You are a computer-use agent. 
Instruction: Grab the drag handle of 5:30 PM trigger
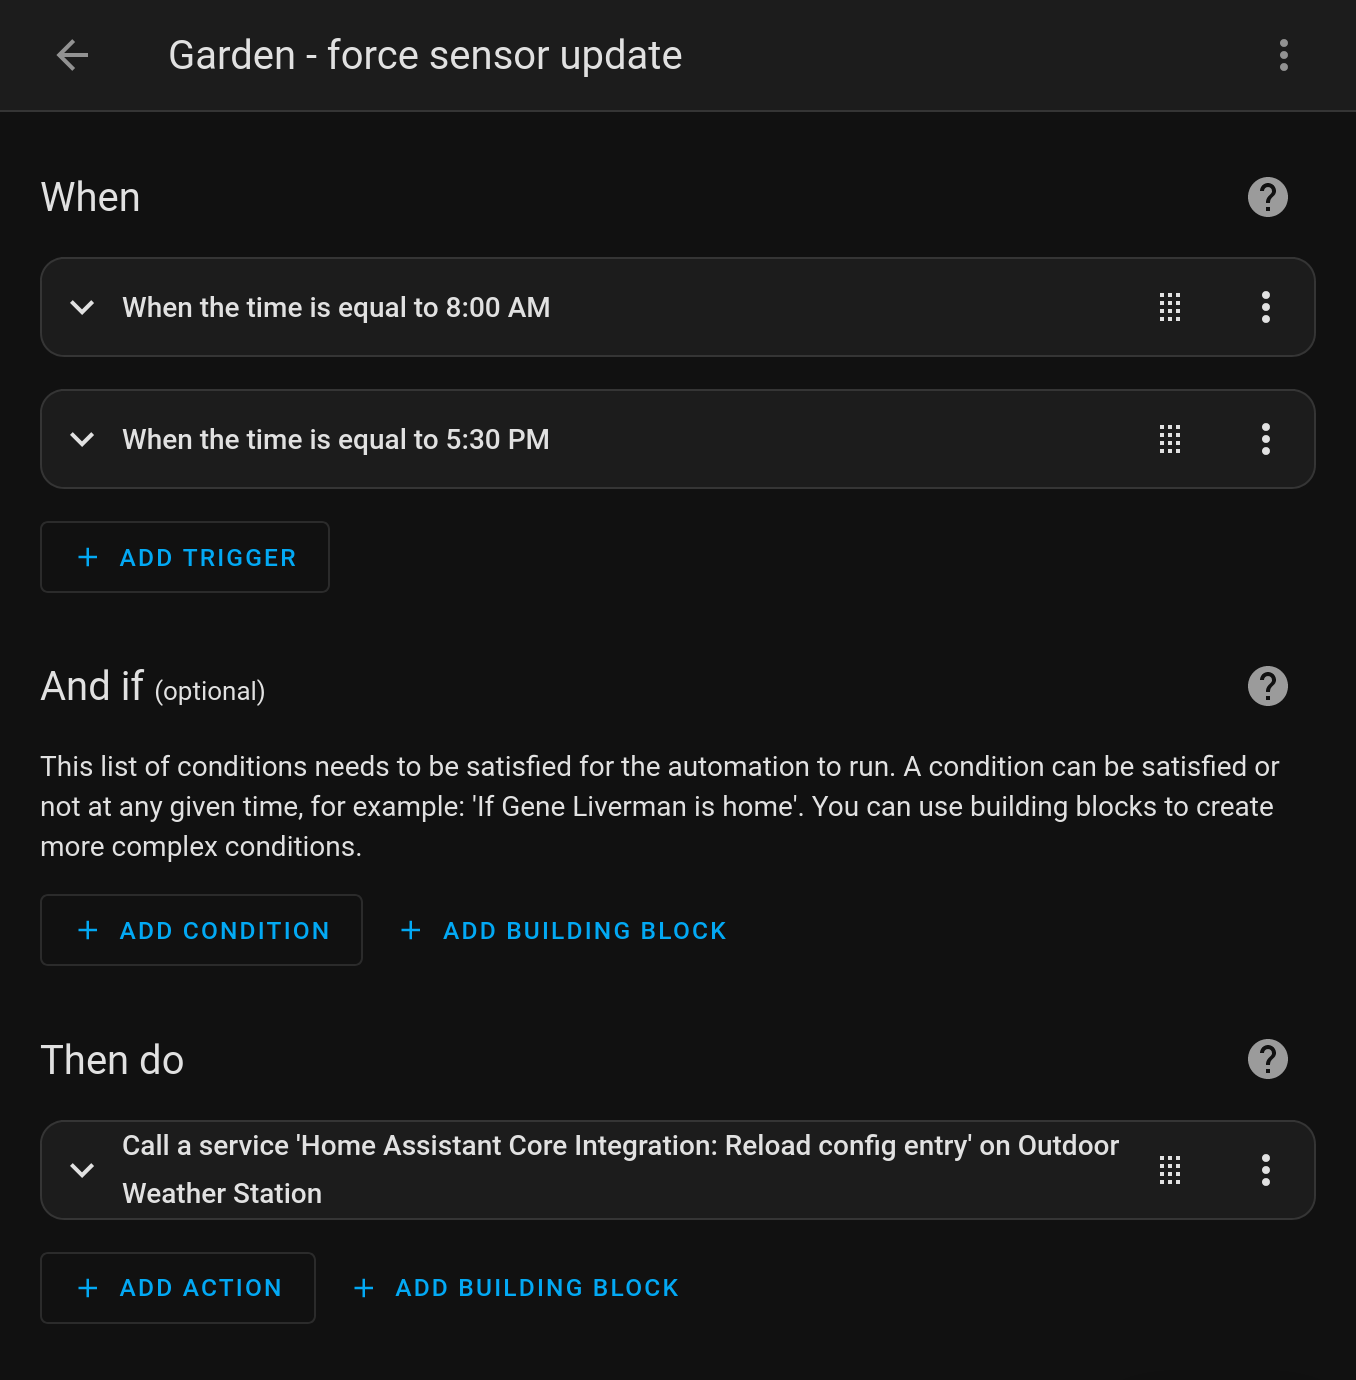point(1170,439)
